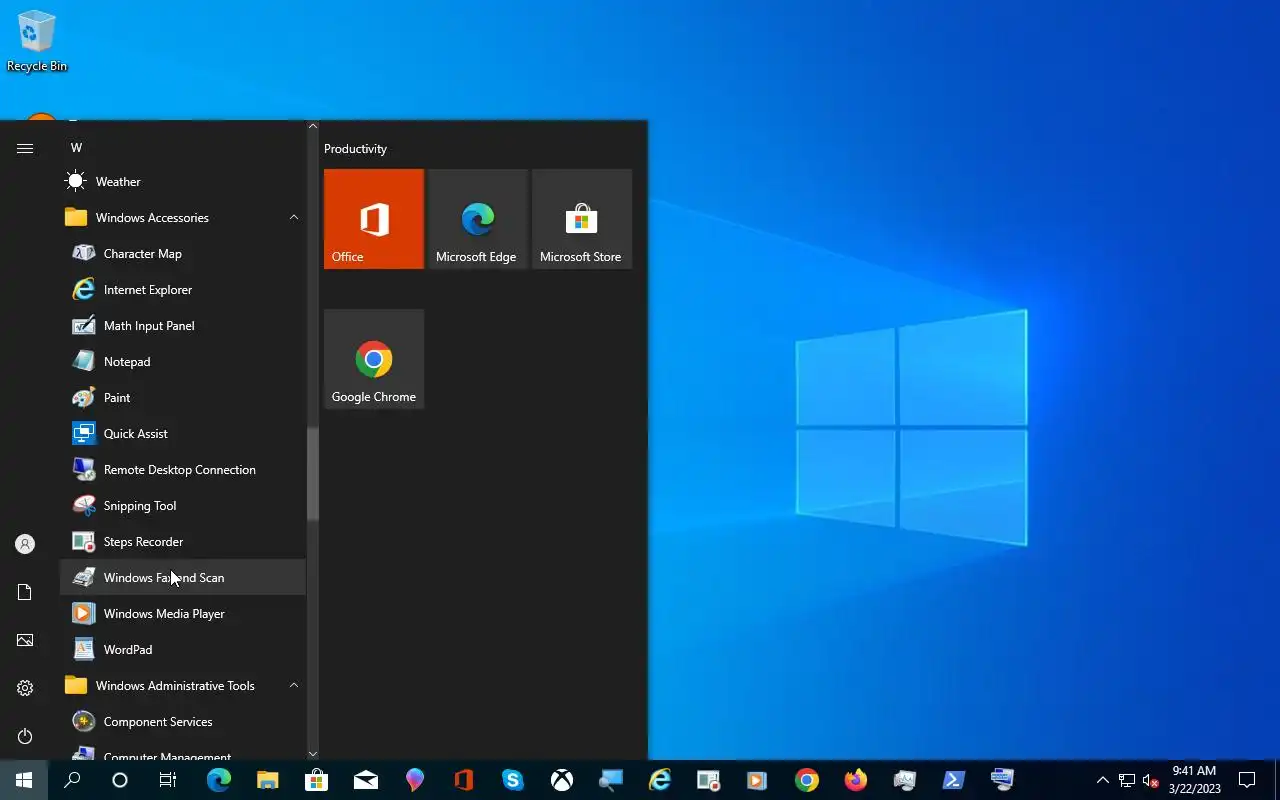Open Paint

point(183,398)
